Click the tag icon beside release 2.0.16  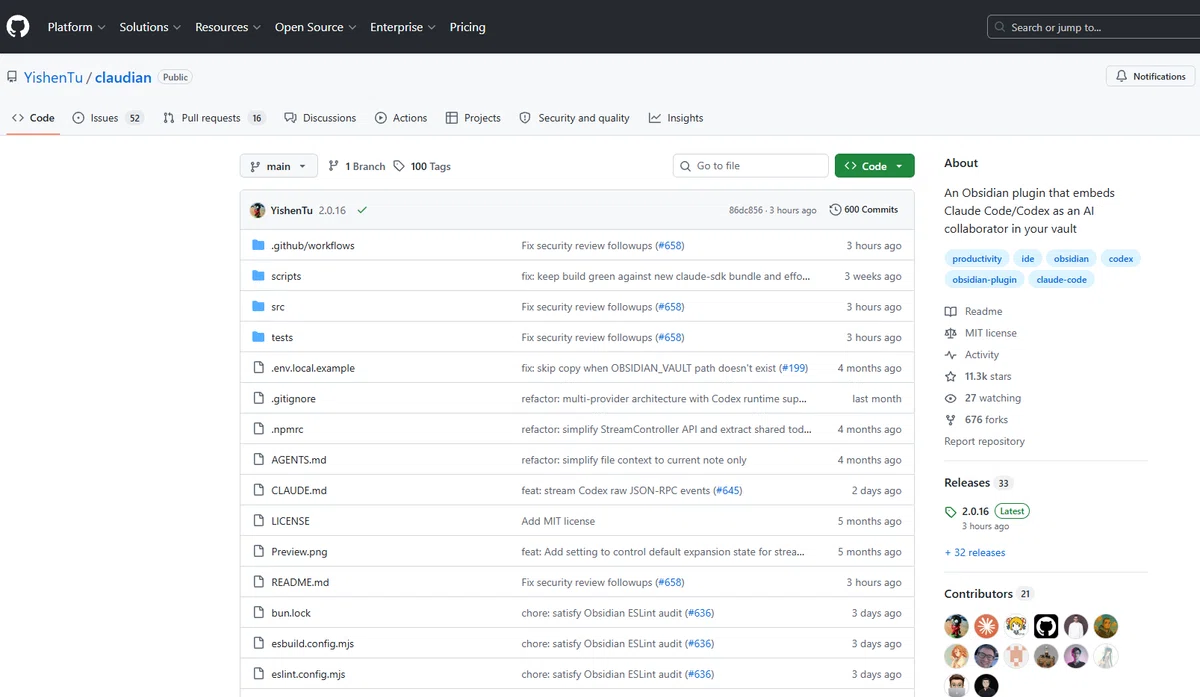coord(950,511)
